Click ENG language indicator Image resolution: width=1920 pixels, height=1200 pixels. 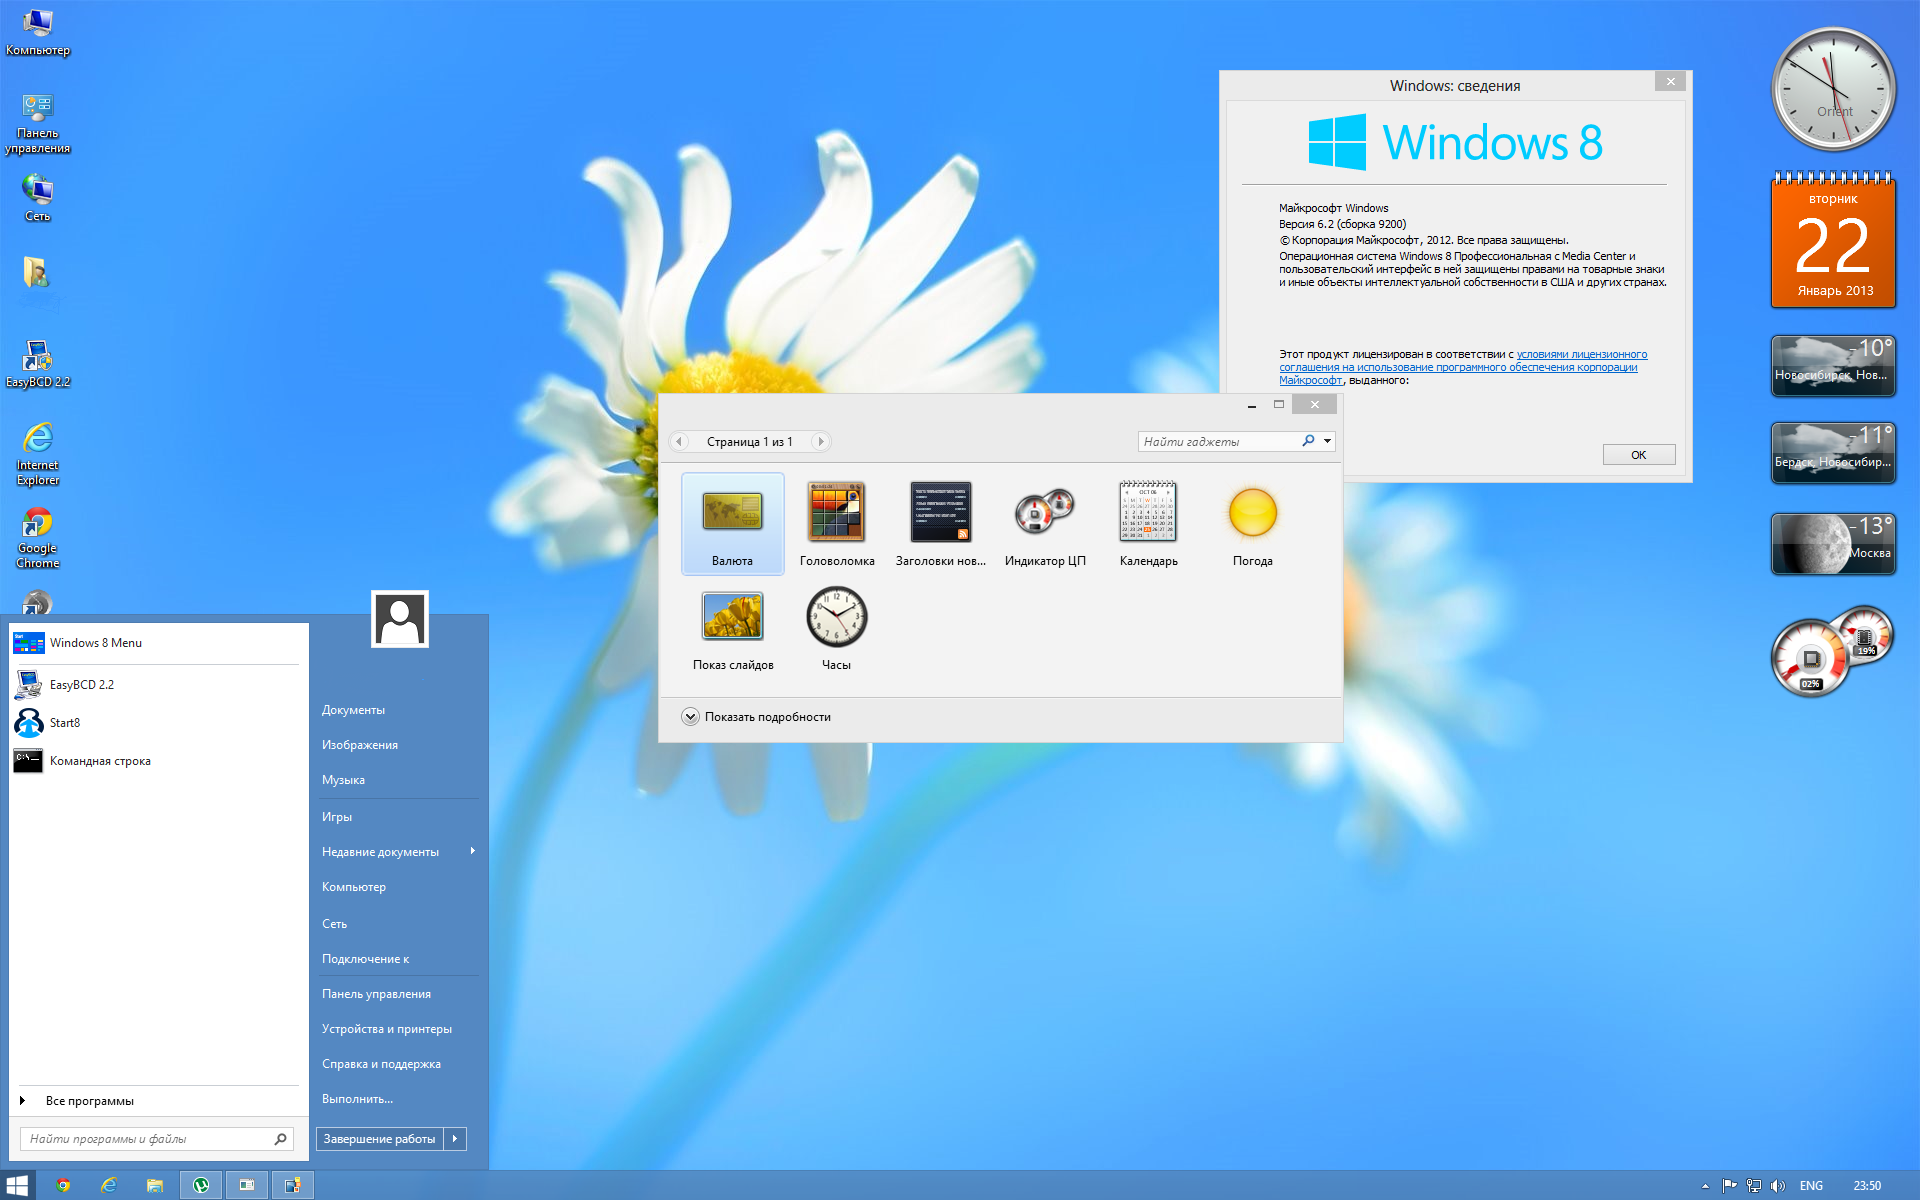pyautogui.click(x=1811, y=1186)
